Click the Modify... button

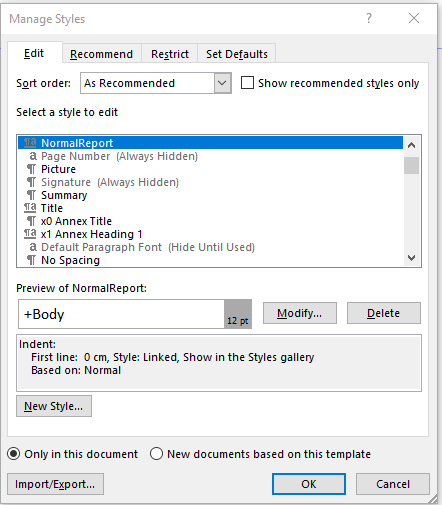pyautogui.click(x=300, y=313)
